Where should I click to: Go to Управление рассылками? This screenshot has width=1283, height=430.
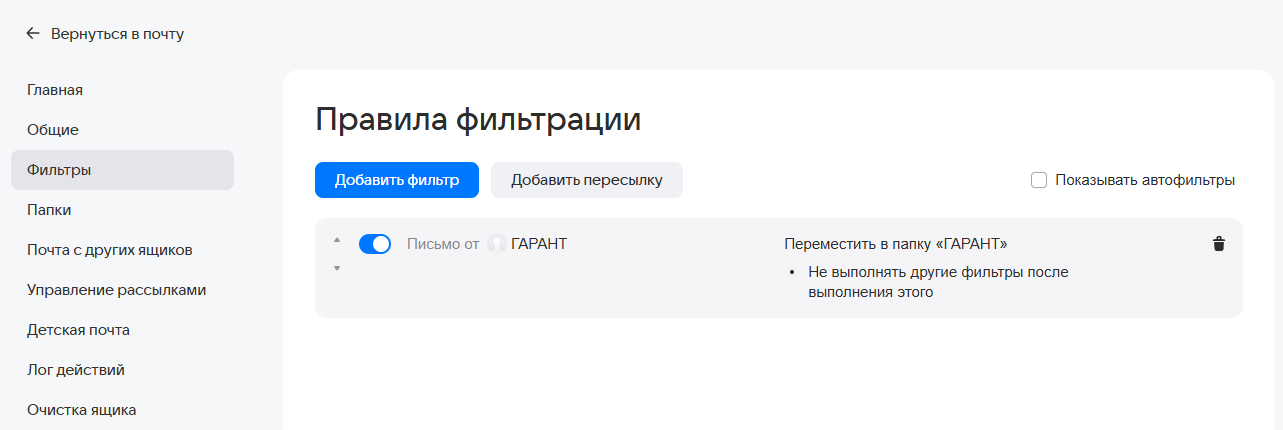pos(117,290)
